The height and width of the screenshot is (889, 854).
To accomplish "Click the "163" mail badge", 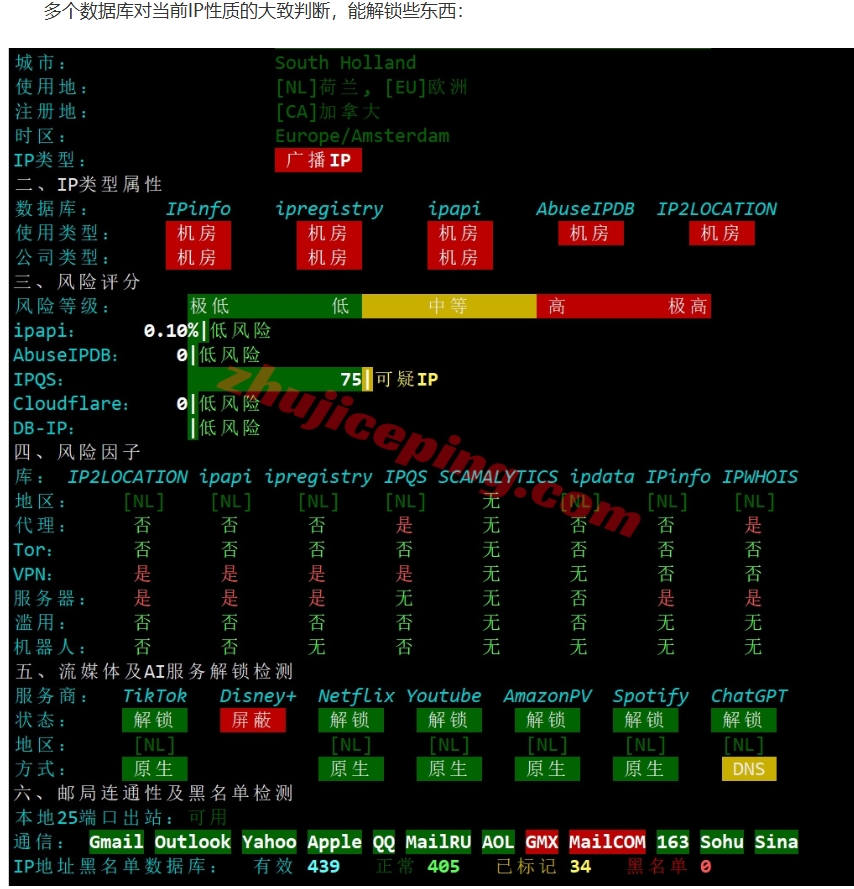I will coord(673,843).
